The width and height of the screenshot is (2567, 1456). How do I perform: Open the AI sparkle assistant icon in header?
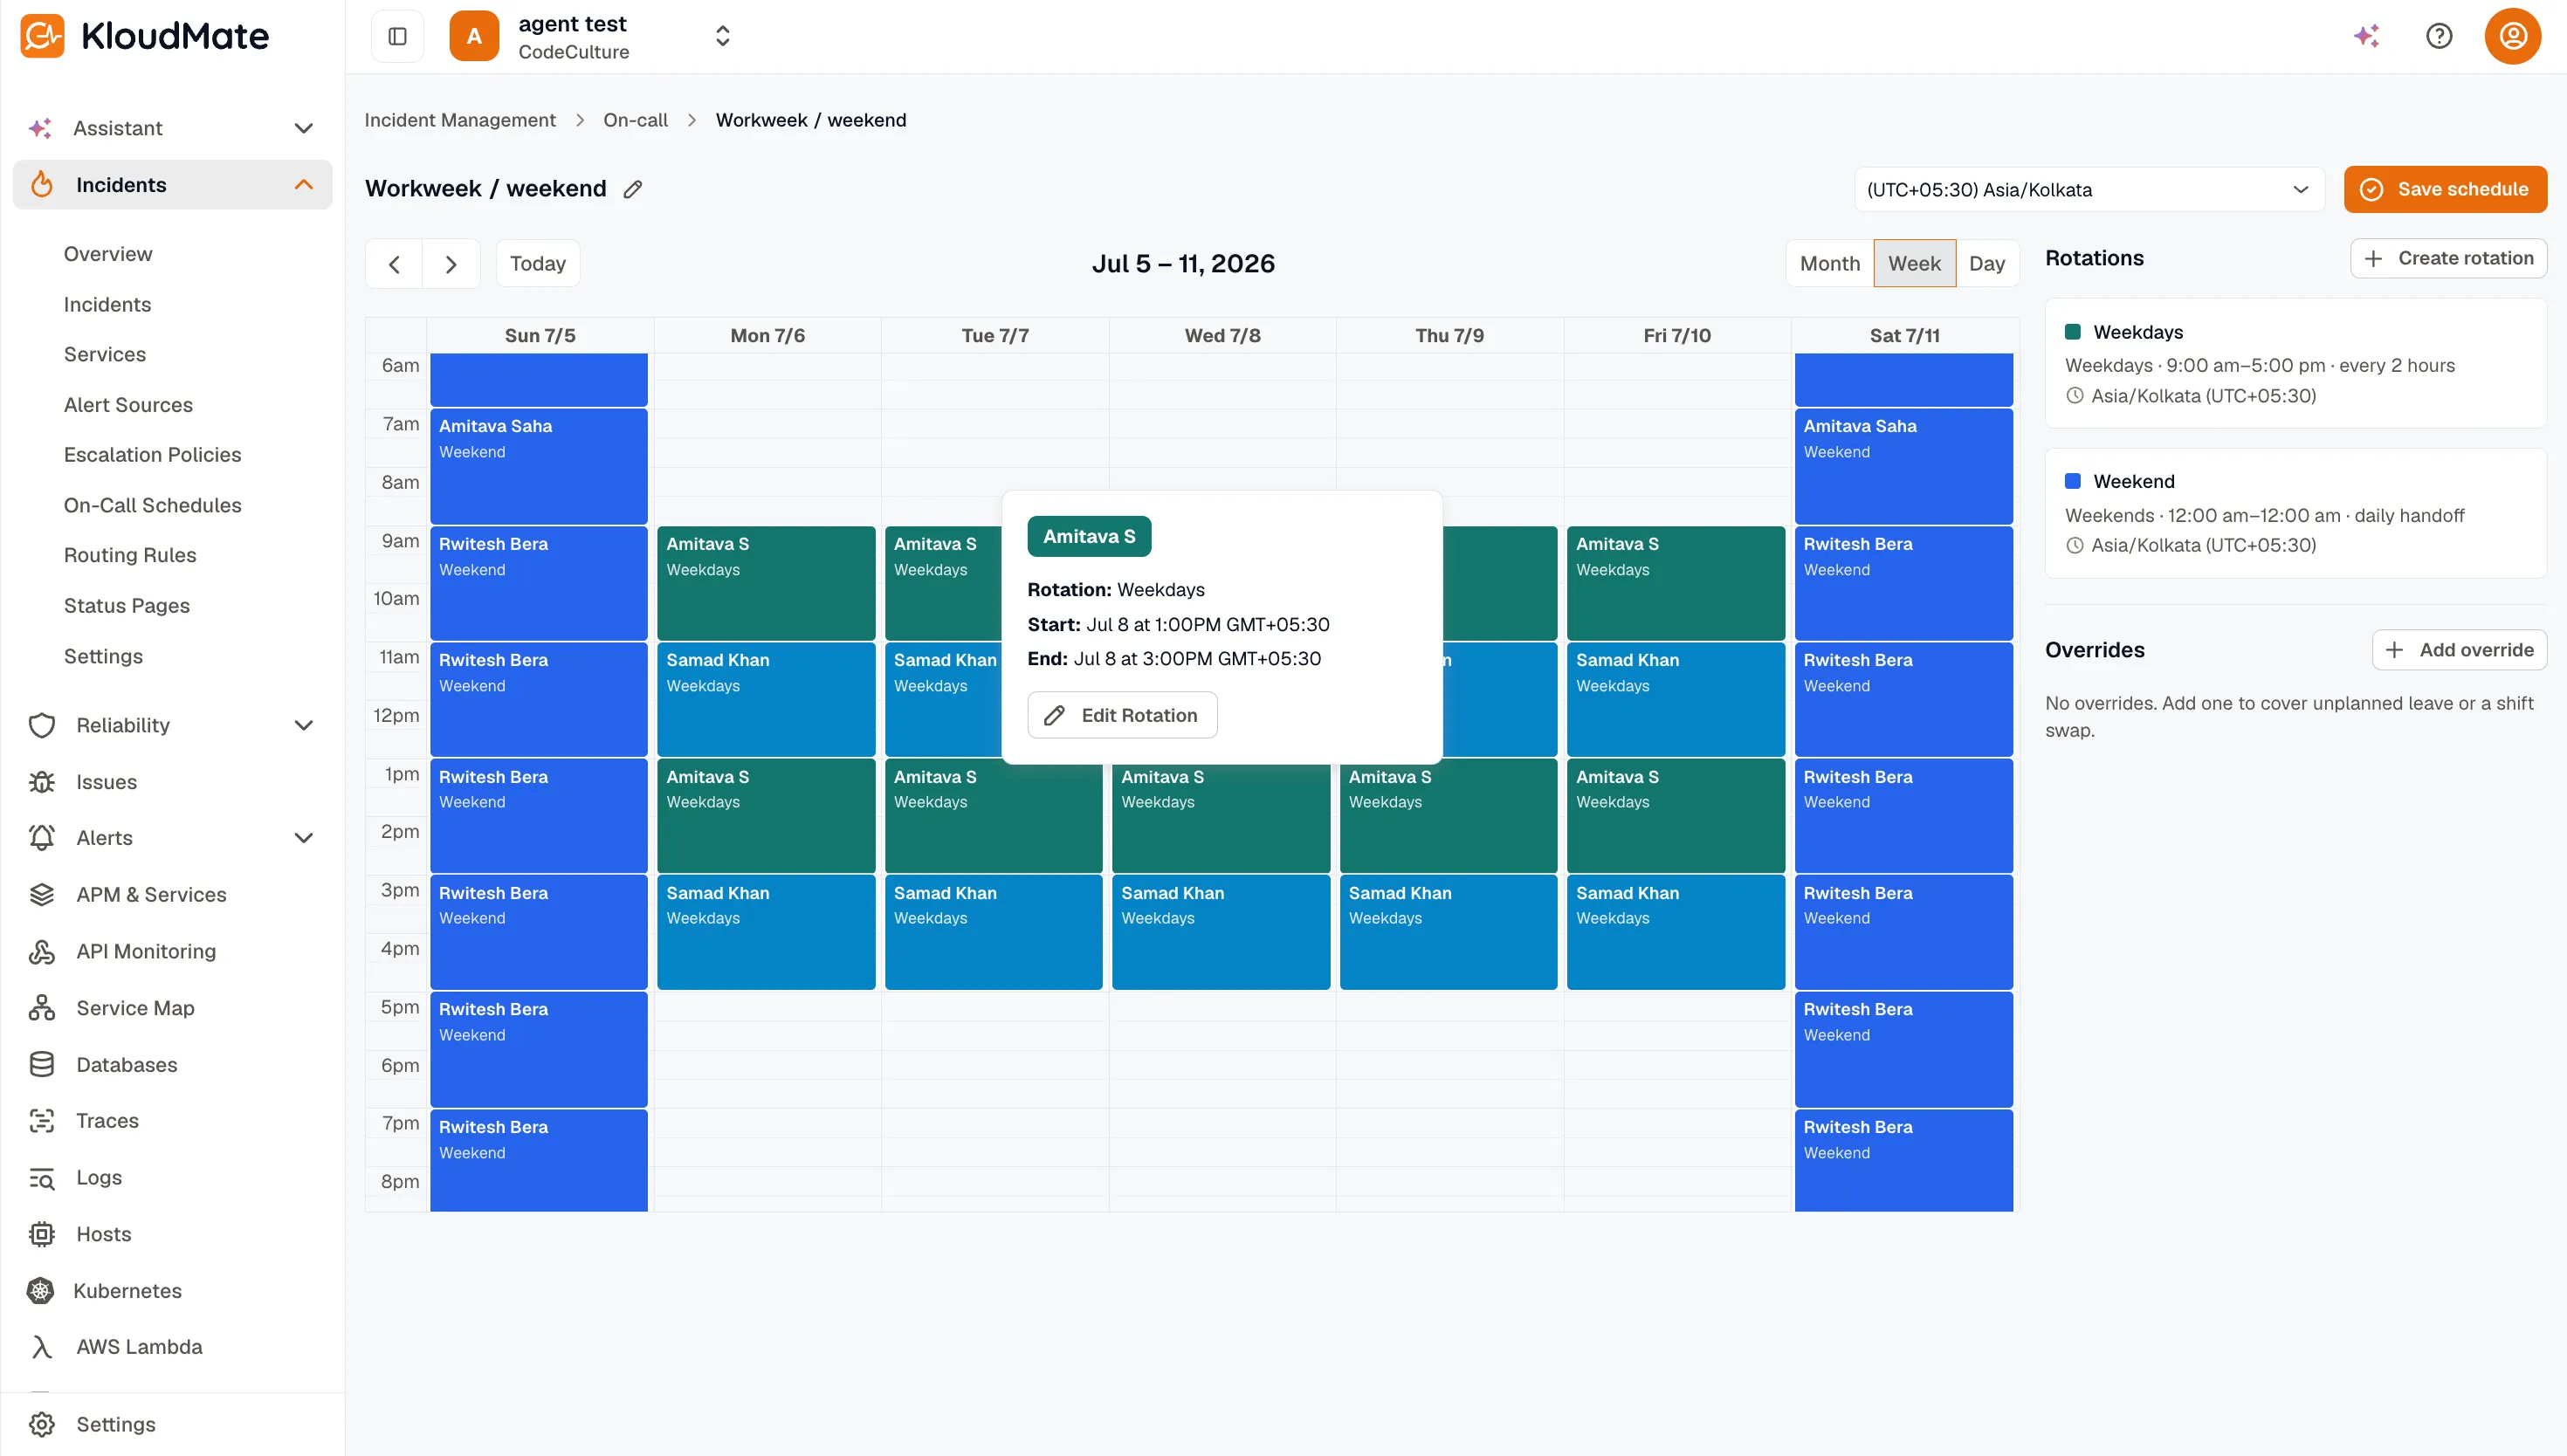pyautogui.click(x=2366, y=36)
